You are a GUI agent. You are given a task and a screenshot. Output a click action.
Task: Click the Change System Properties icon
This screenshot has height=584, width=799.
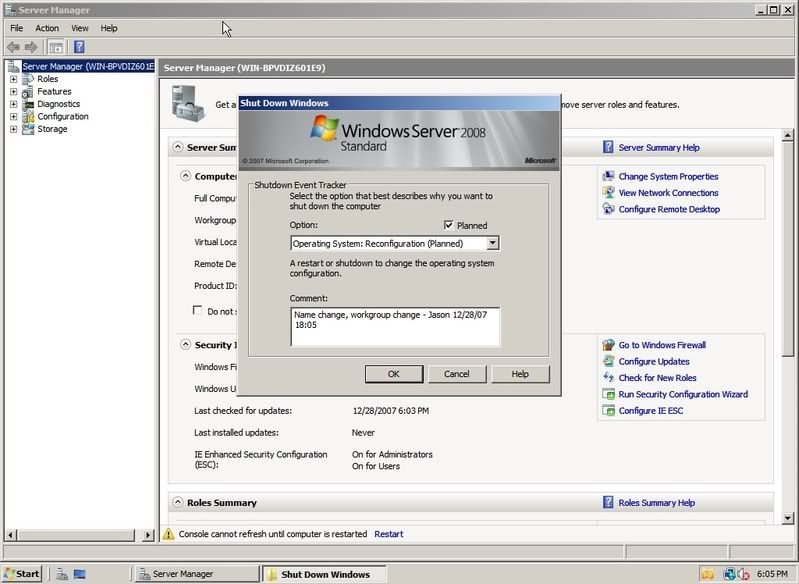coord(608,176)
